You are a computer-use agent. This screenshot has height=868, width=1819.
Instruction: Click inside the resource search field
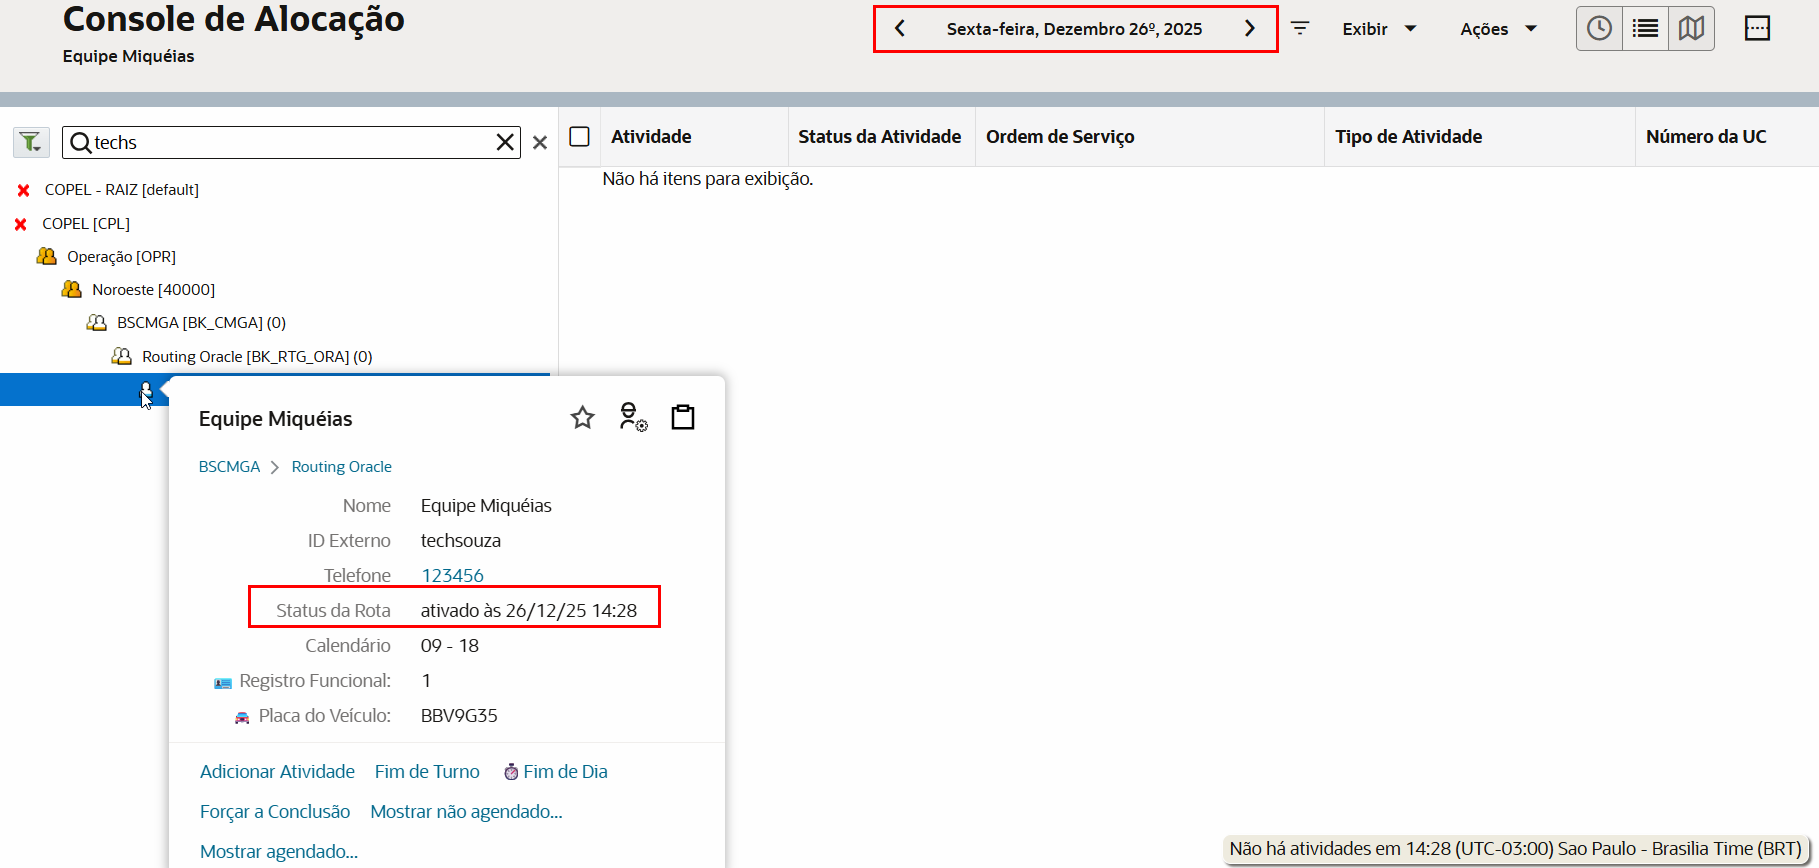pyautogui.click(x=290, y=143)
